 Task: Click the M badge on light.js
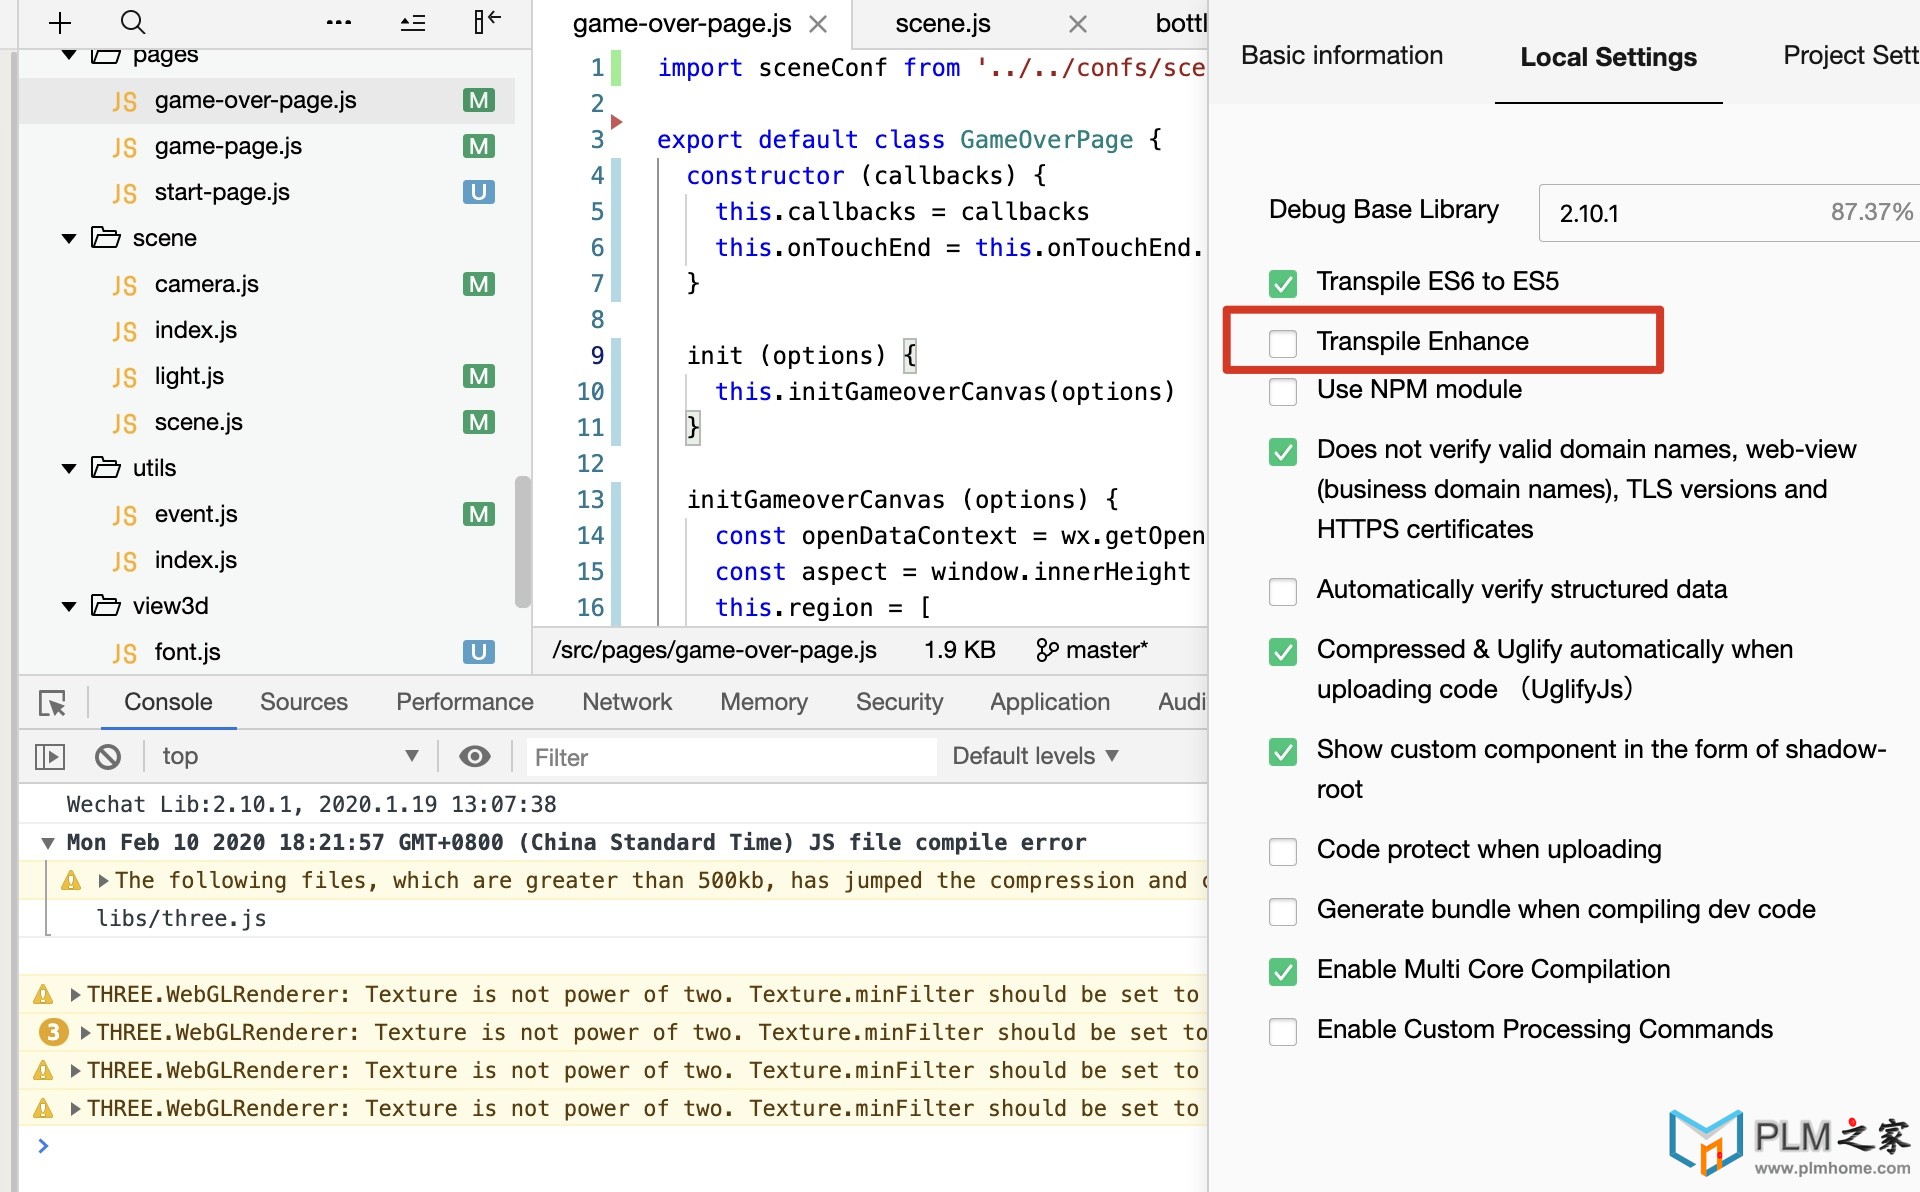[x=479, y=376]
